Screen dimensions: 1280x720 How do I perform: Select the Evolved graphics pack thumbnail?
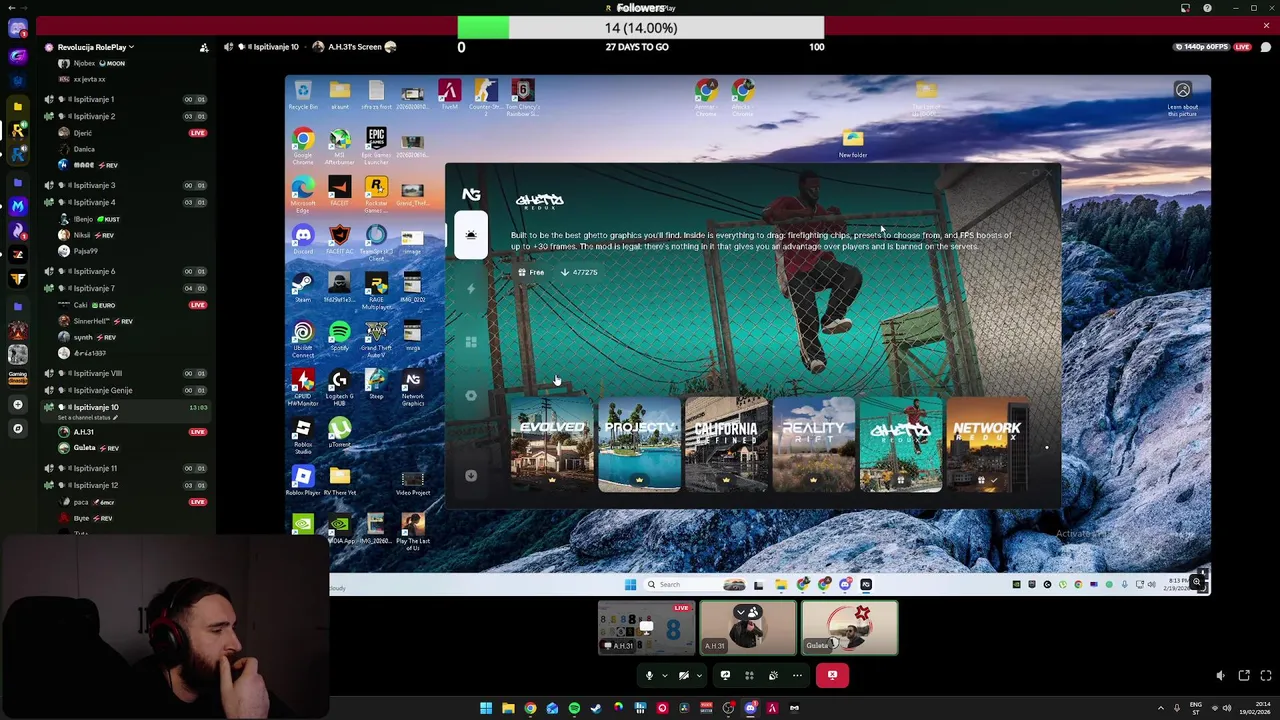(x=552, y=444)
